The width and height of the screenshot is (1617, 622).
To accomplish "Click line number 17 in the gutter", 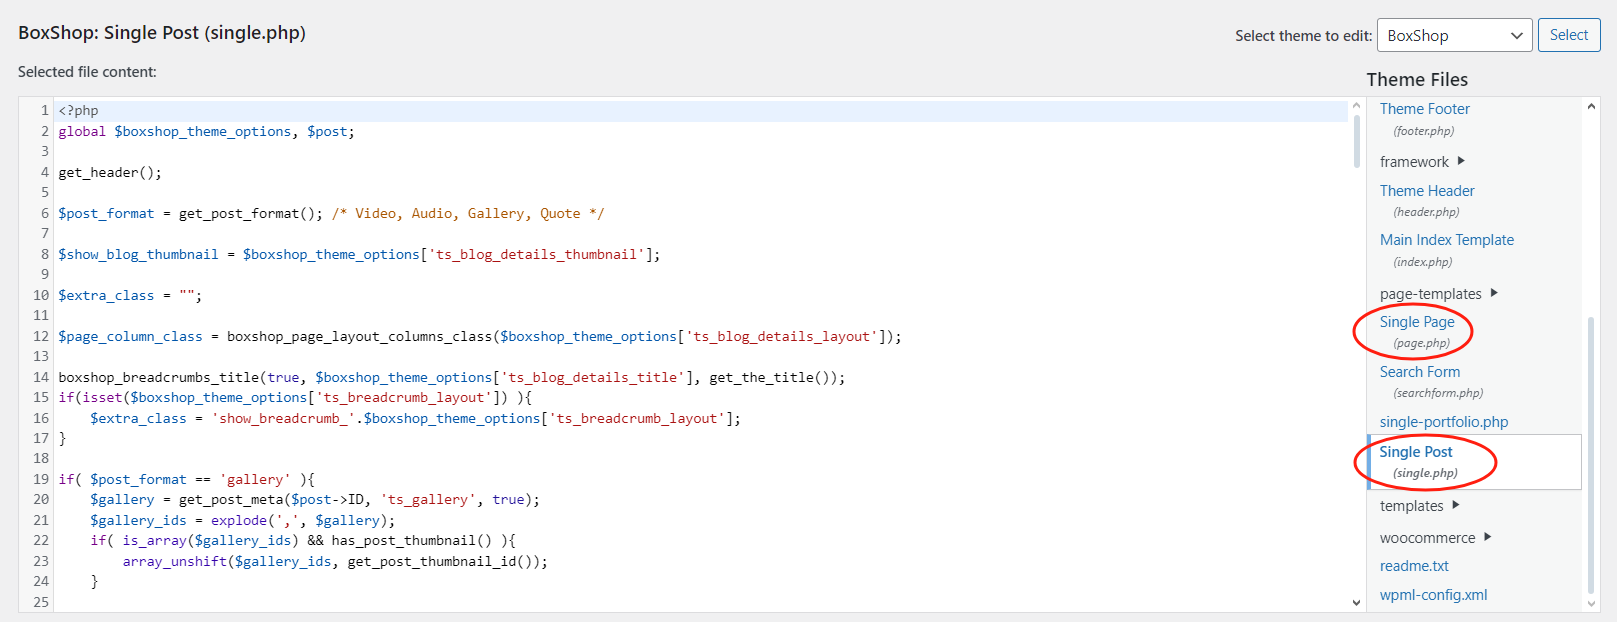I will click(x=41, y=438).
